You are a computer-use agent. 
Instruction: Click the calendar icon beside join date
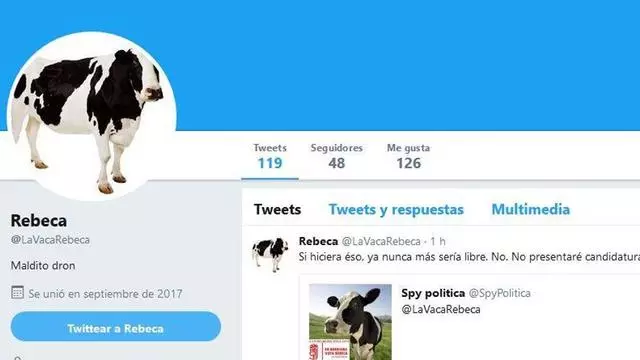17,293
